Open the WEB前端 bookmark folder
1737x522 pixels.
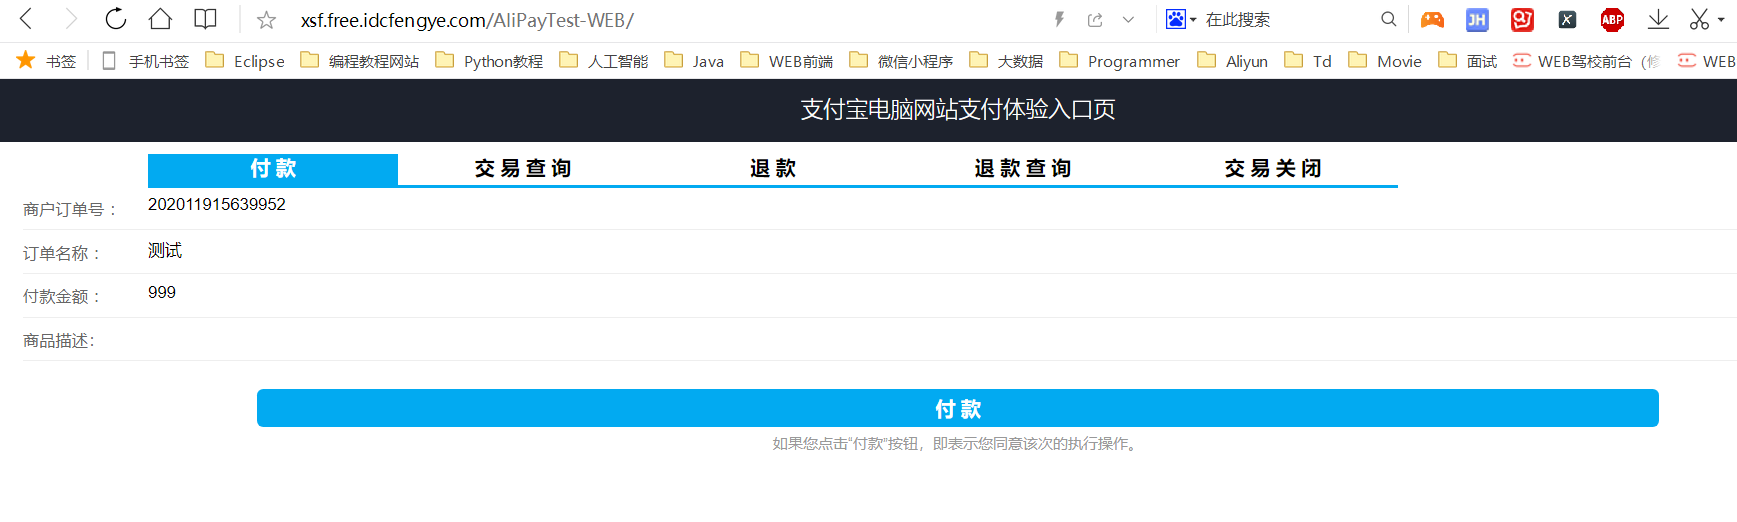(787, 61)
